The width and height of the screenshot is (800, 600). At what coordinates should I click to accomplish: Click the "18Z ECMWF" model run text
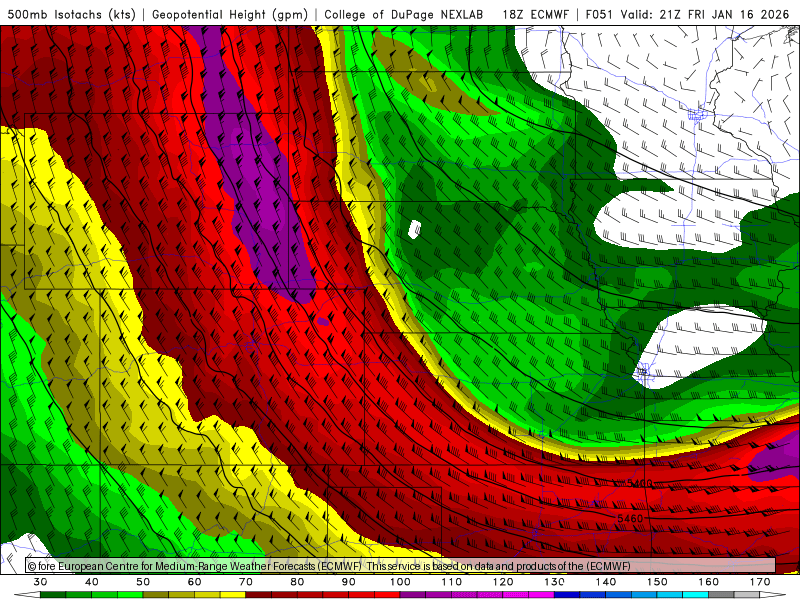click(x=535, y=15)
